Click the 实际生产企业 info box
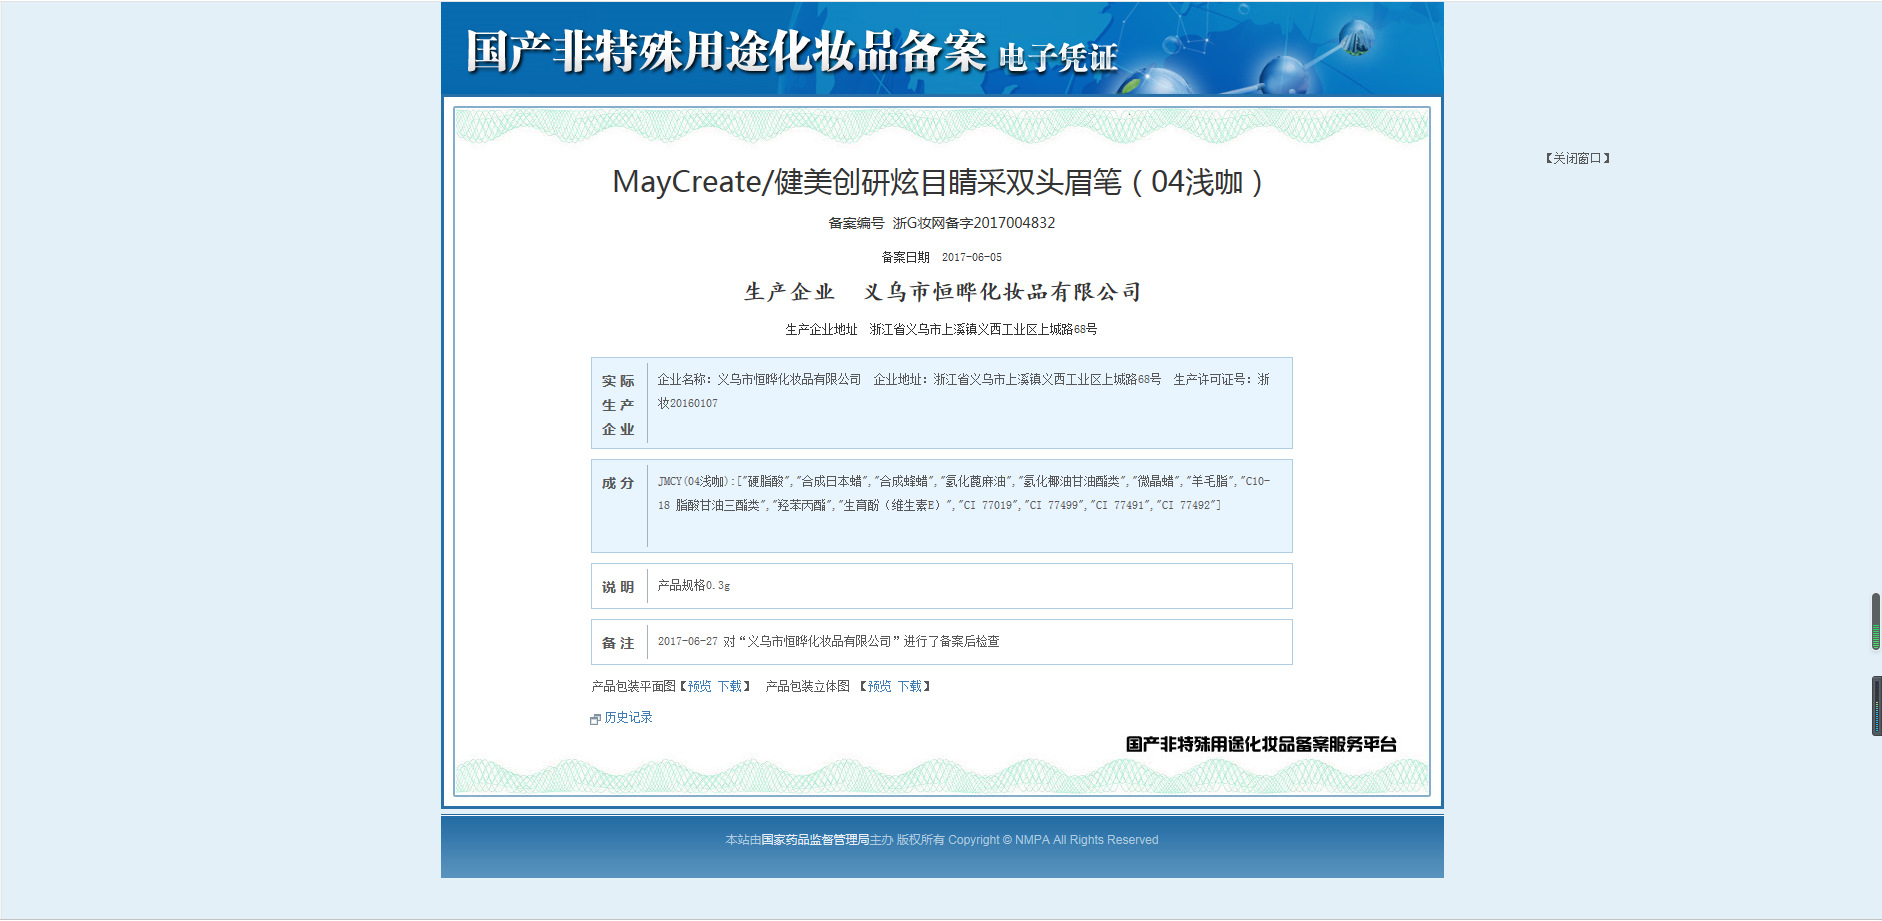 coord(941,403)
